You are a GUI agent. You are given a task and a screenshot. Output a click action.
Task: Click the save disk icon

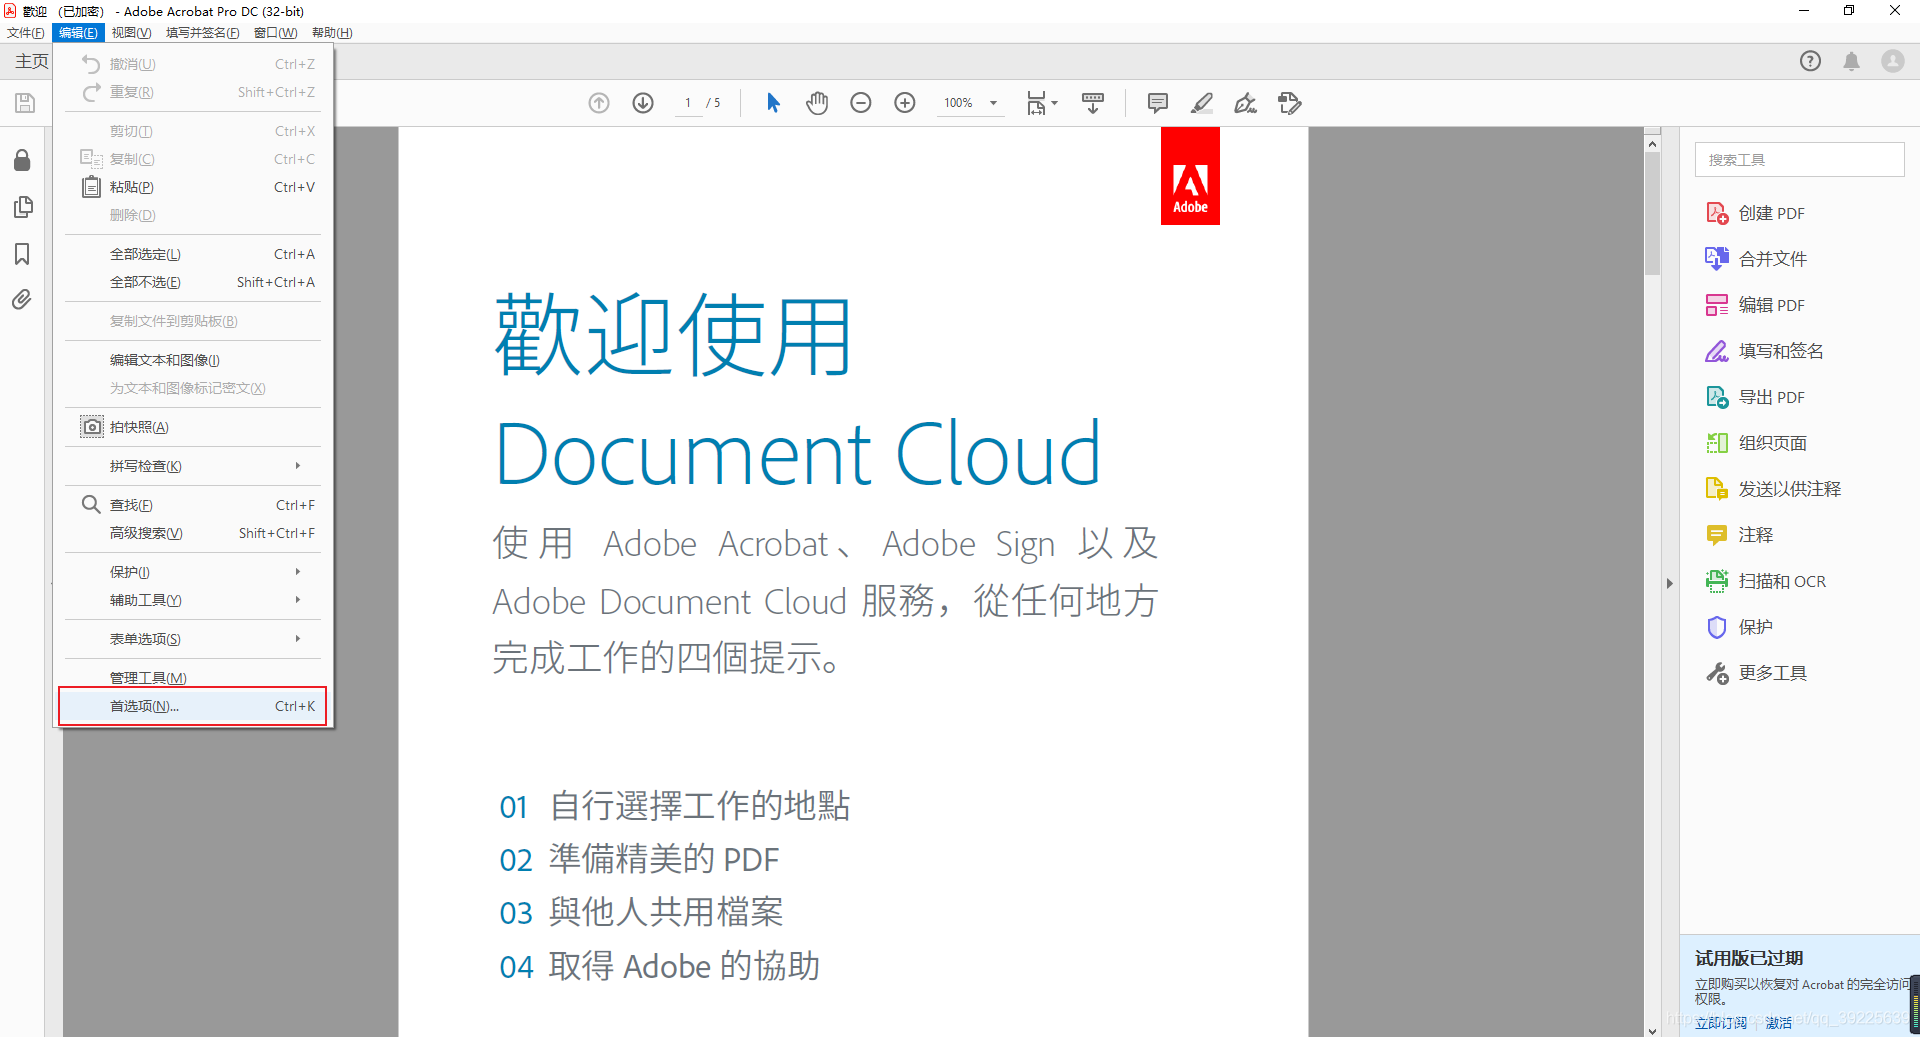(25, 103)
